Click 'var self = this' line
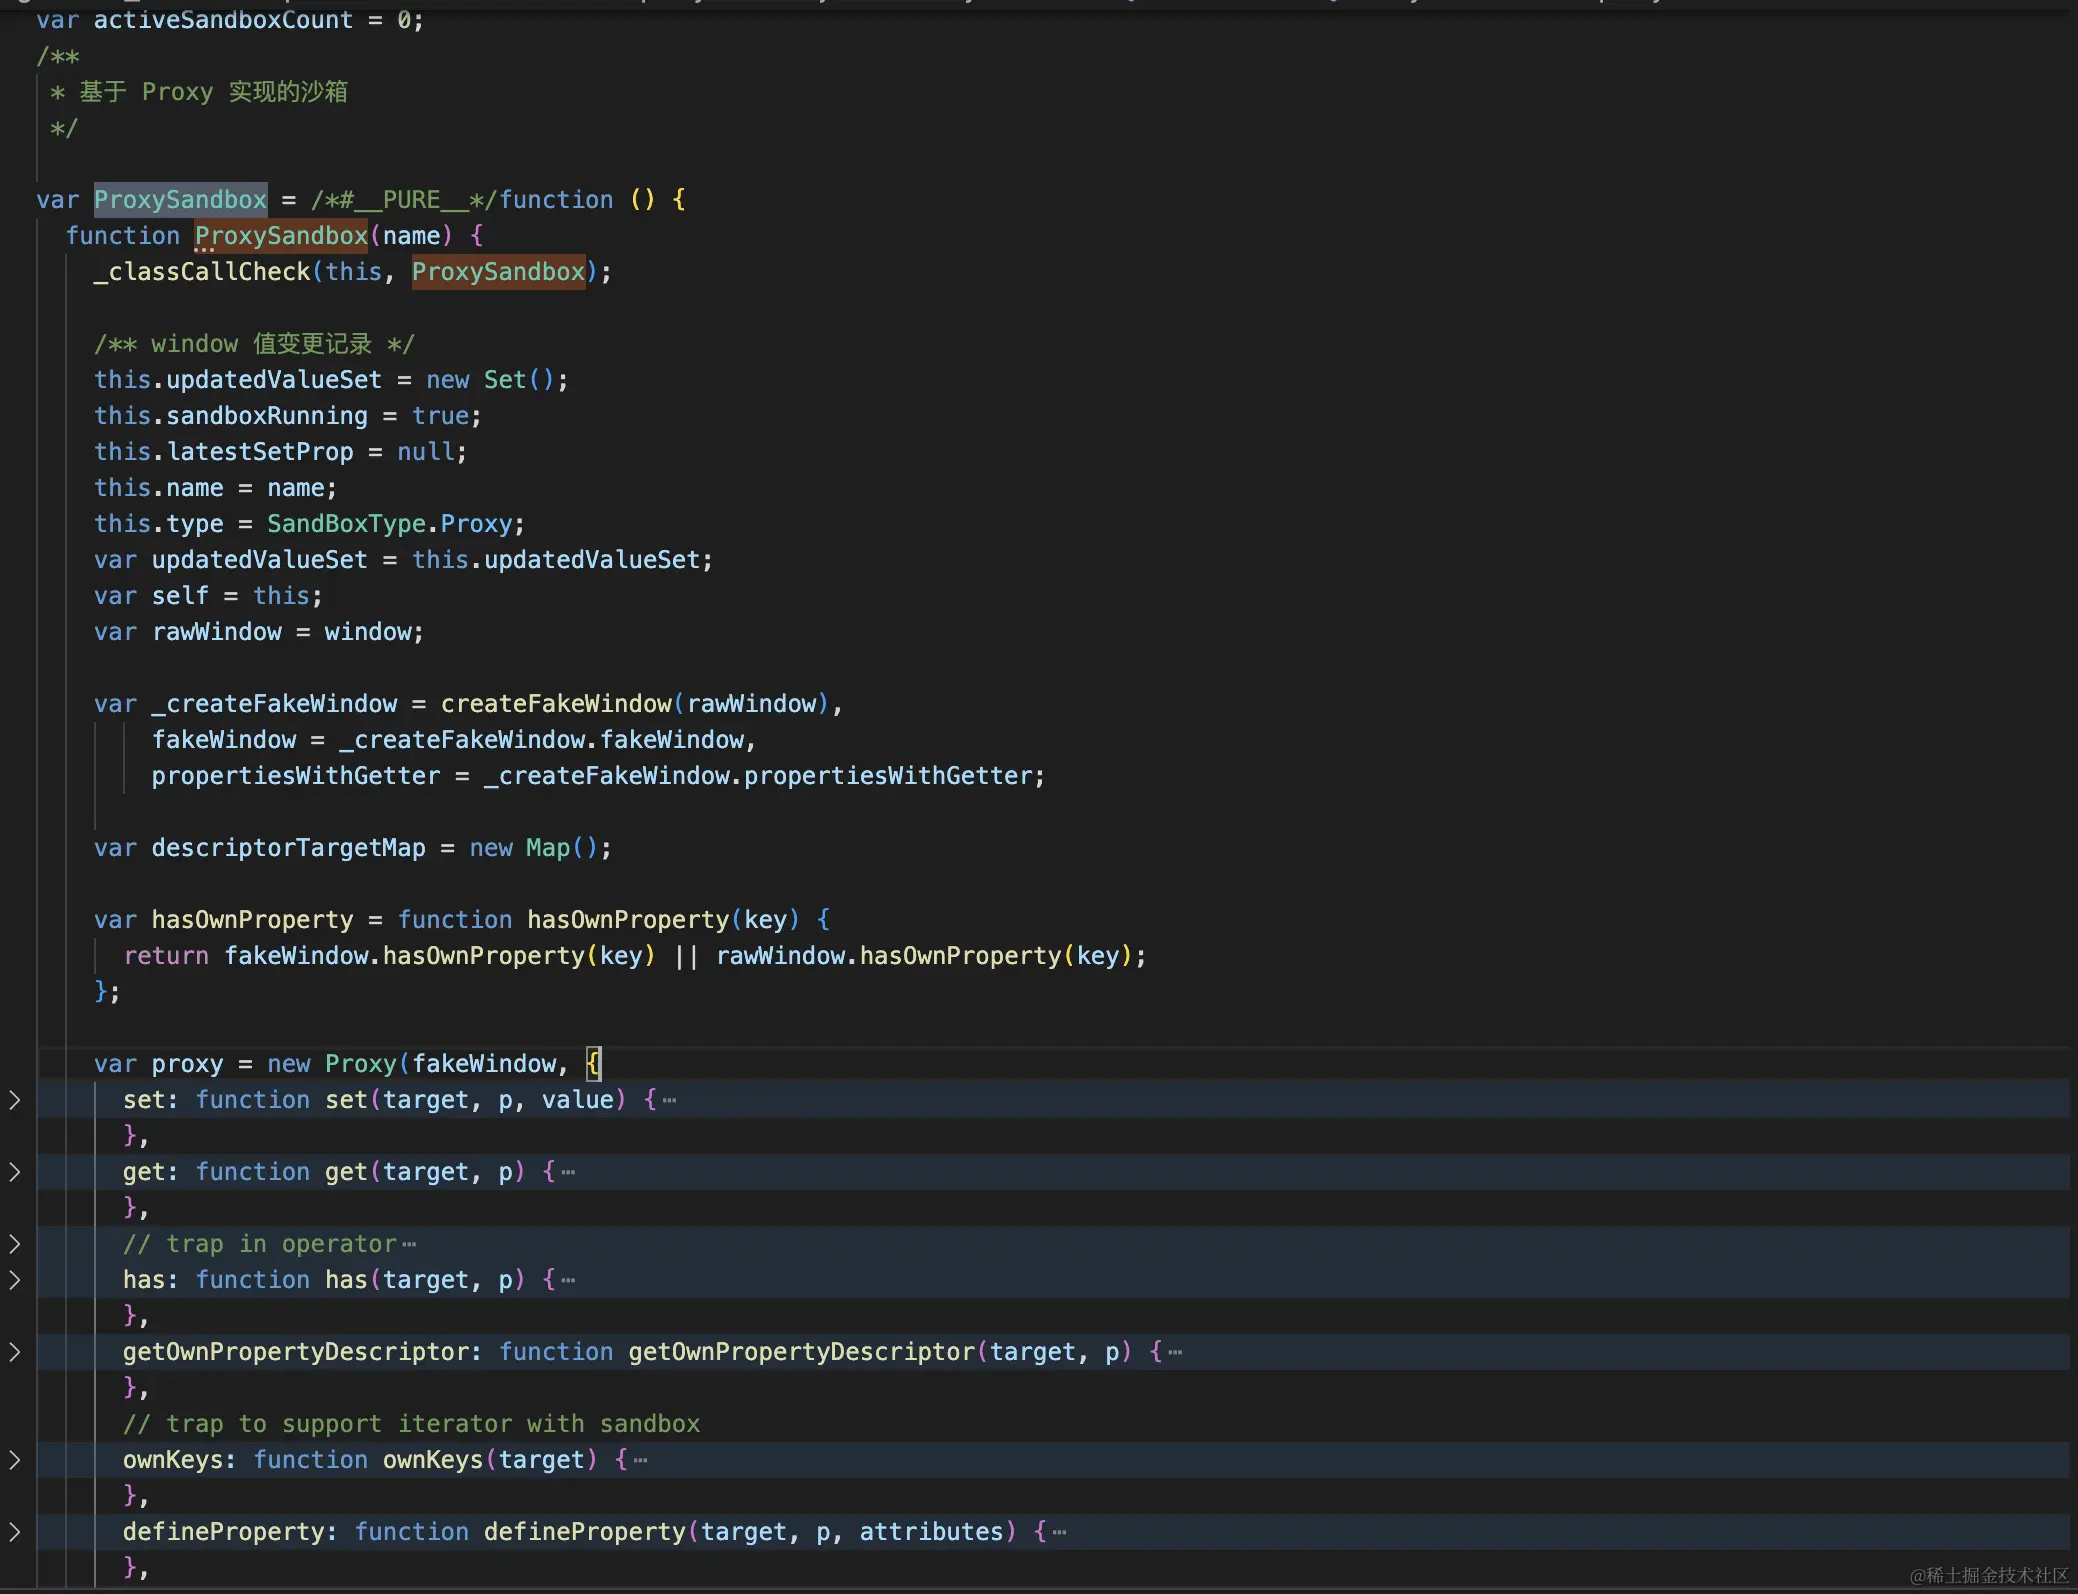The height and width of the screenshot is (1594, 2078). coord(209,596)
